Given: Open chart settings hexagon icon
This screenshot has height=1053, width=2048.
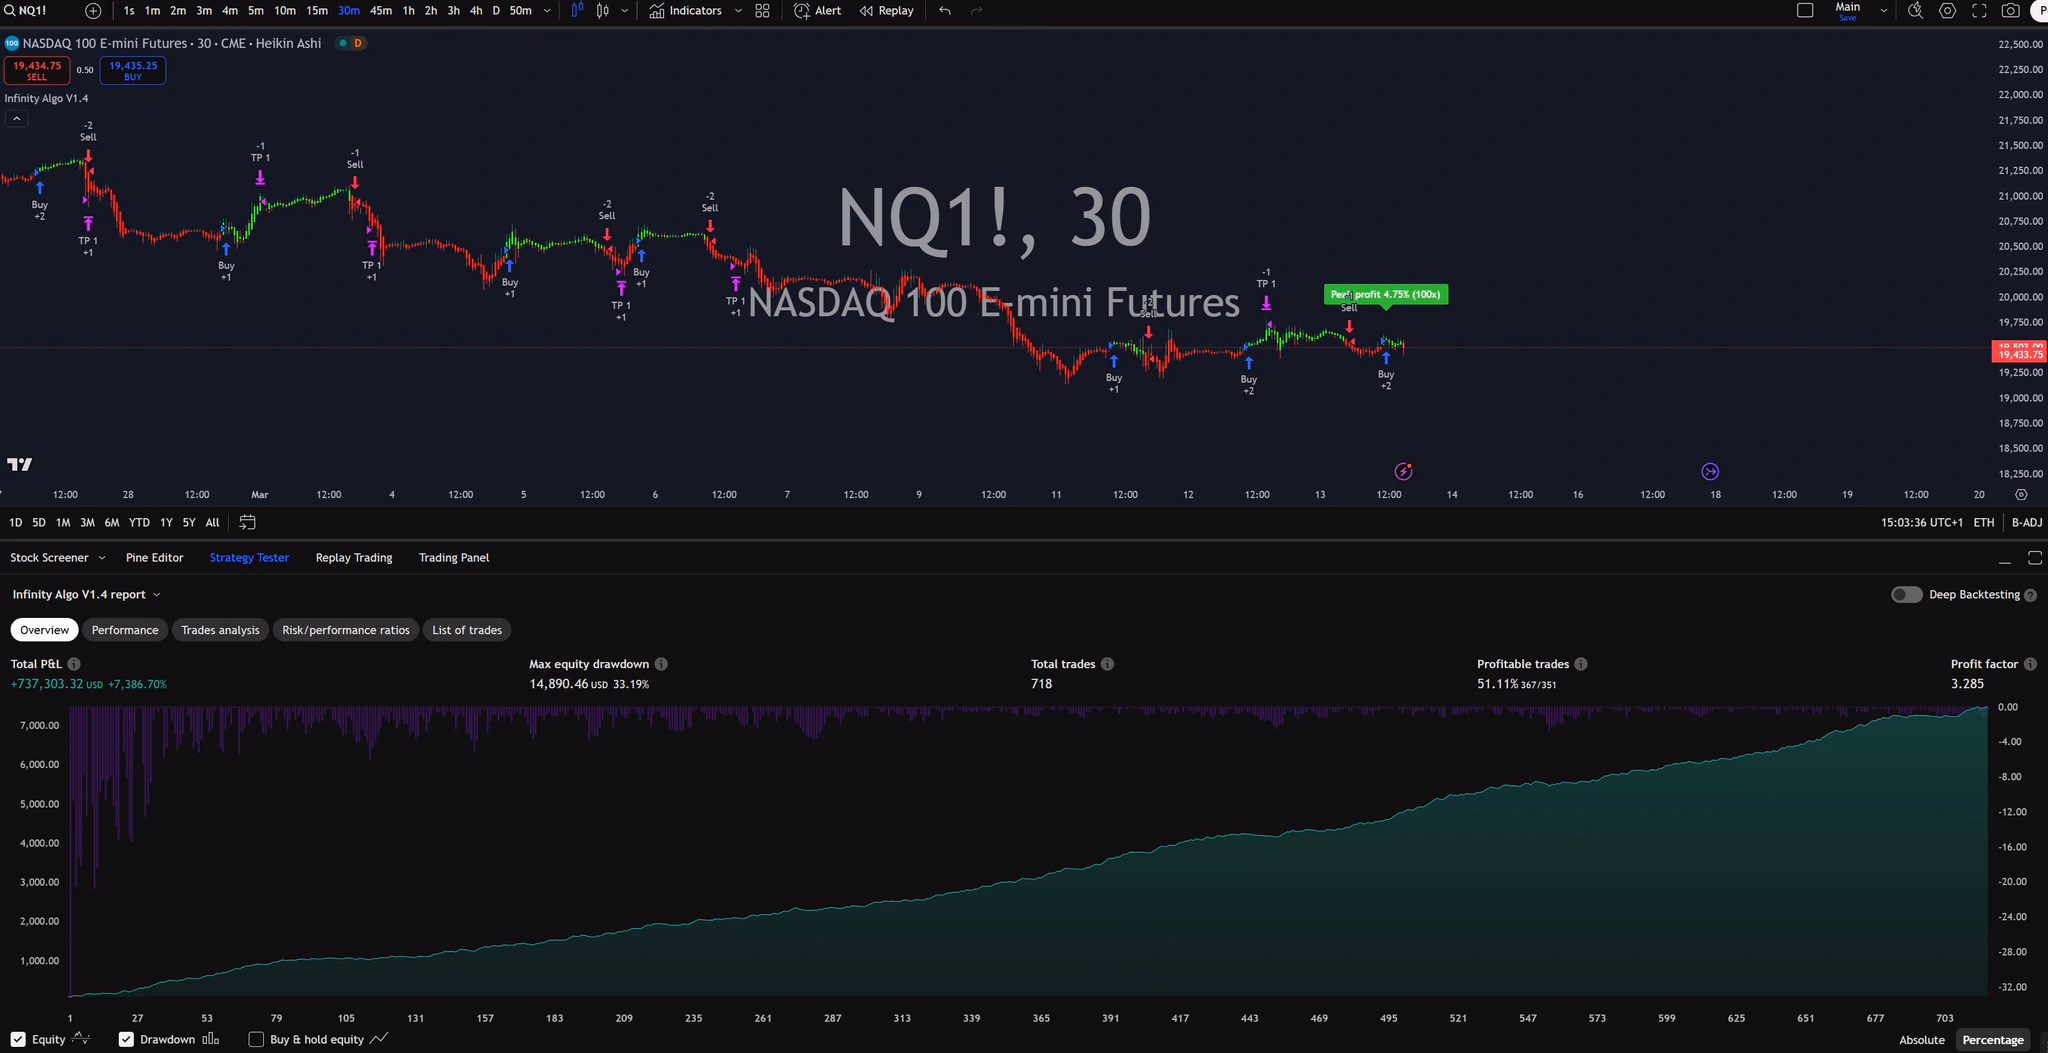Looking at the screenshot, I should pos(1947,11).
